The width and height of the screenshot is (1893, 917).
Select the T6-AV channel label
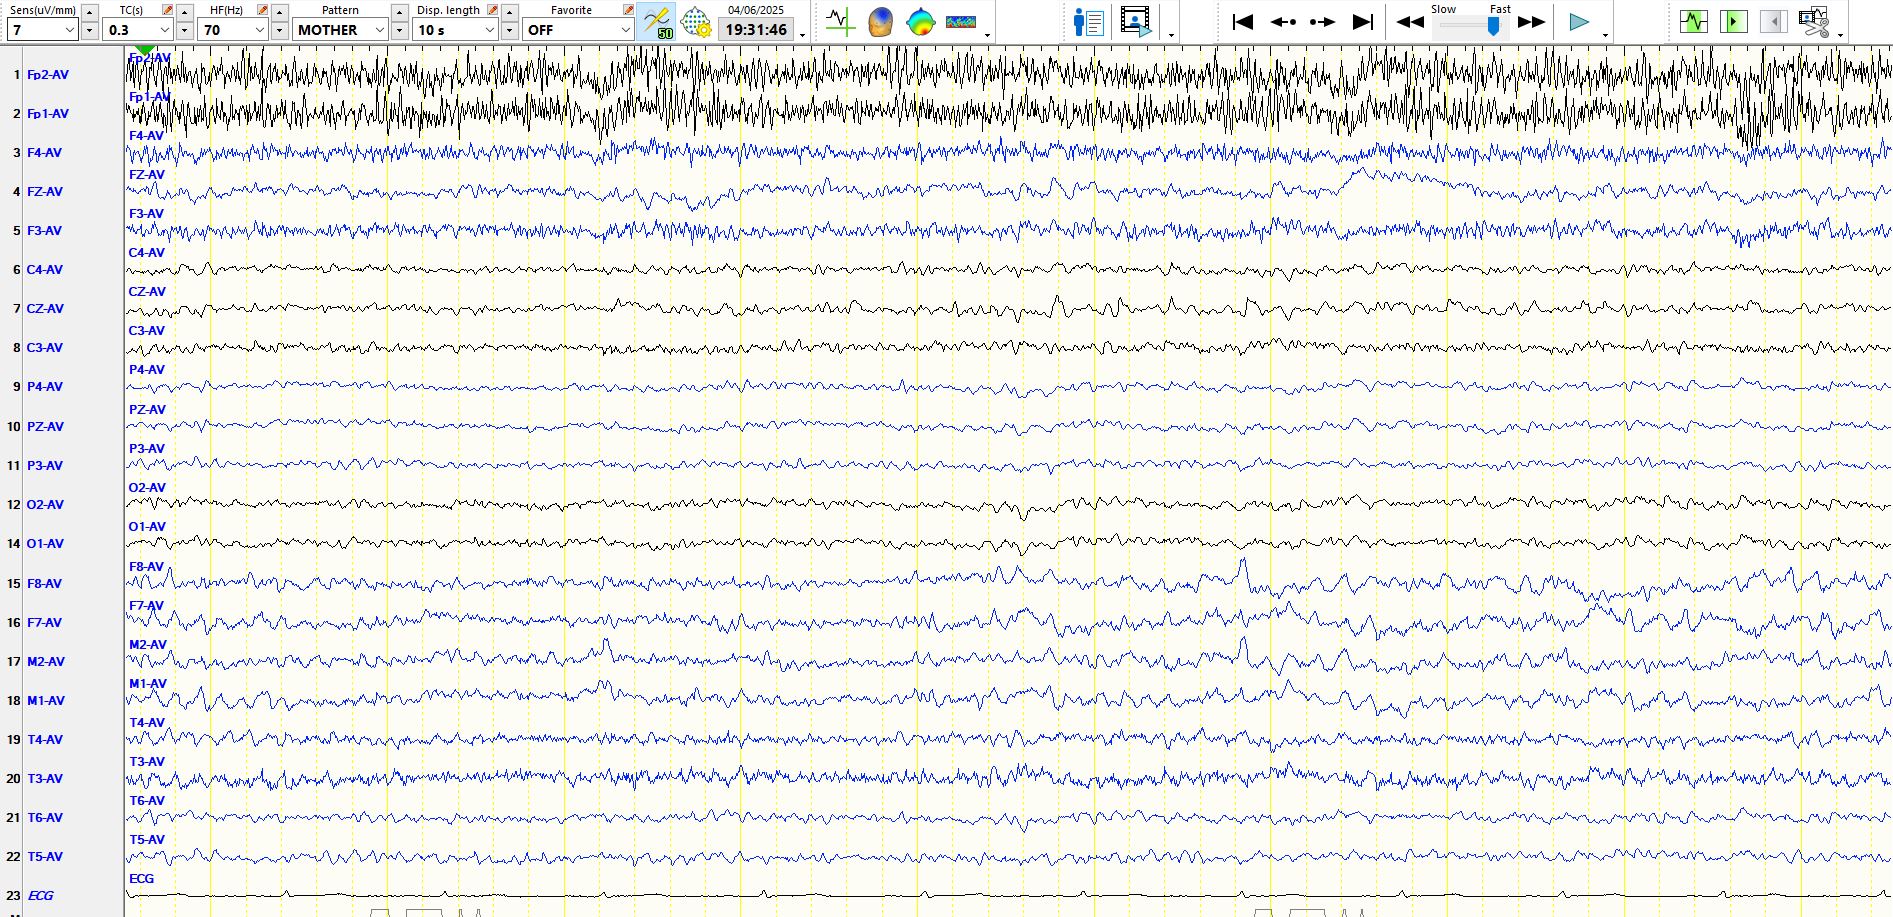[x=44, y=818]
